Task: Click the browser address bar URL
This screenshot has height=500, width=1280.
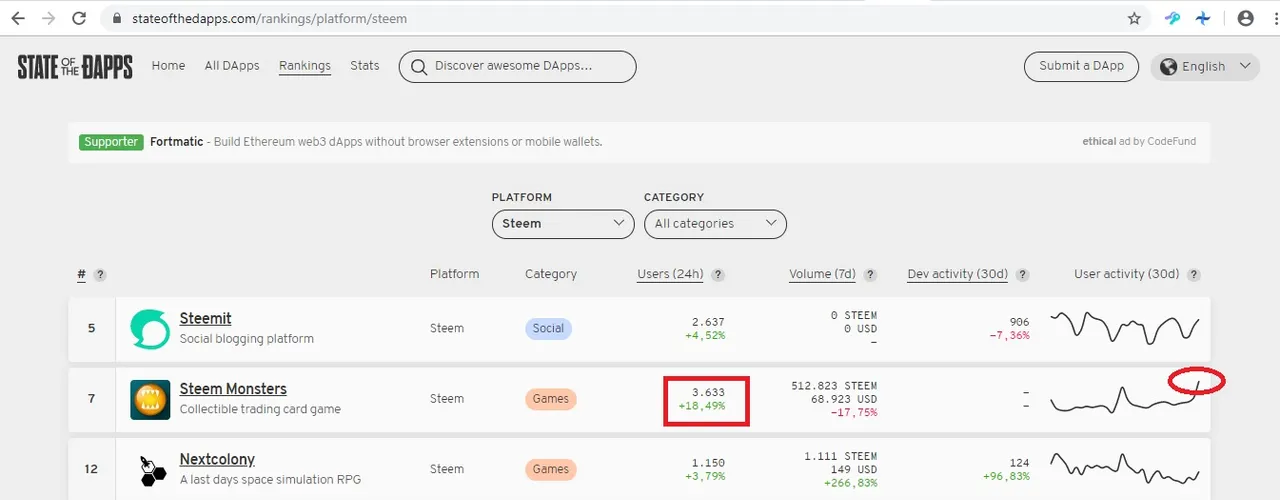Action: coord(270,18)
